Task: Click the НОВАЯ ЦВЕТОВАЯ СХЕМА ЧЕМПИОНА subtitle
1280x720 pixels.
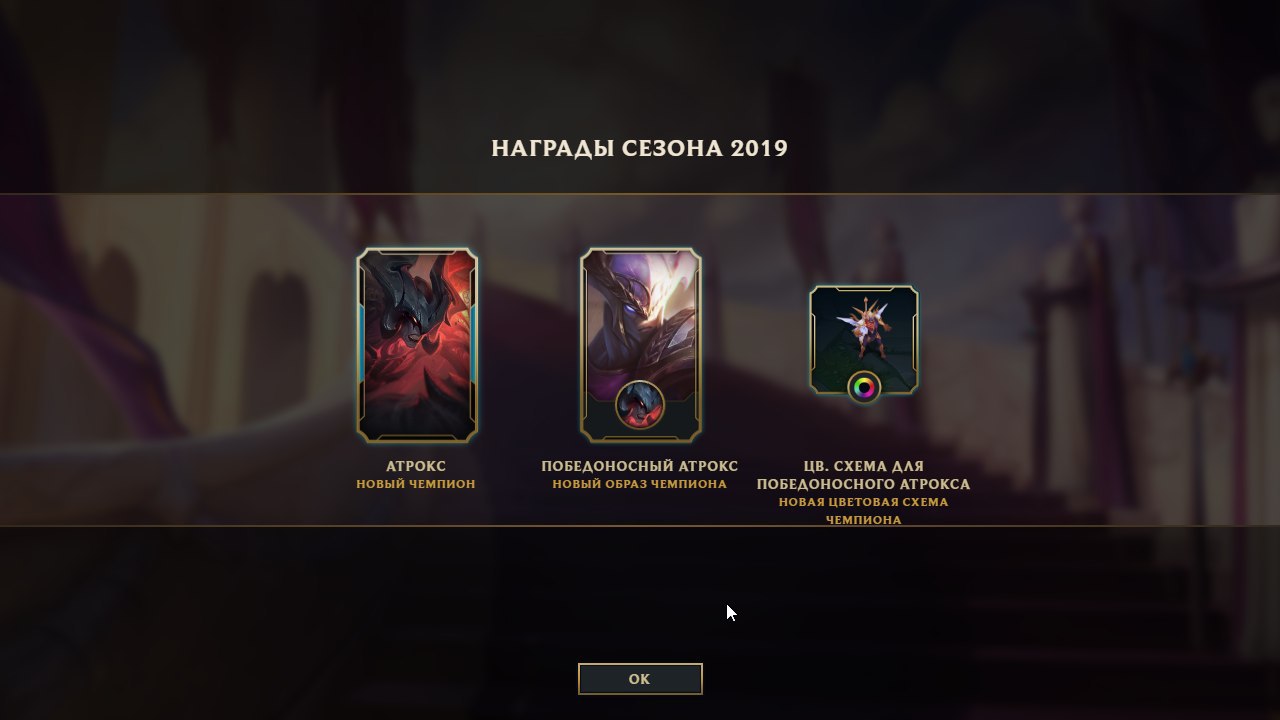Action: (x=864, y=511)
